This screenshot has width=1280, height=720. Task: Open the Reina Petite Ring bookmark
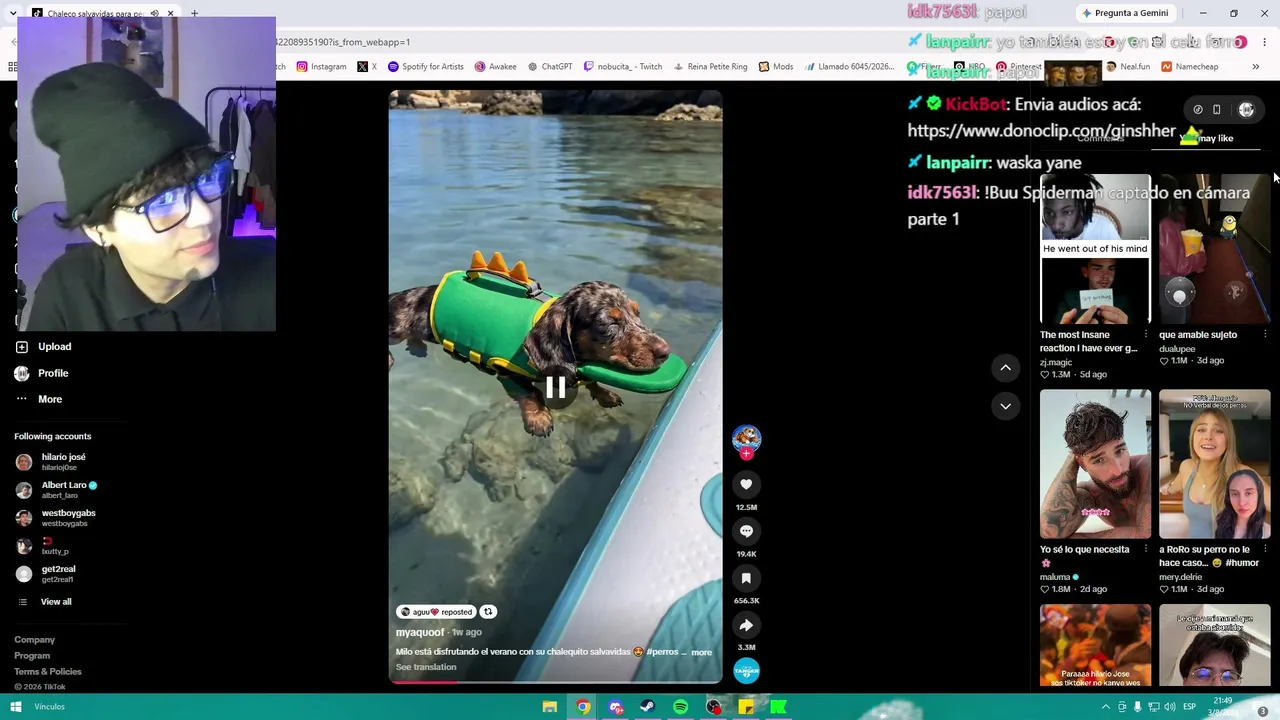pos(710,67)
